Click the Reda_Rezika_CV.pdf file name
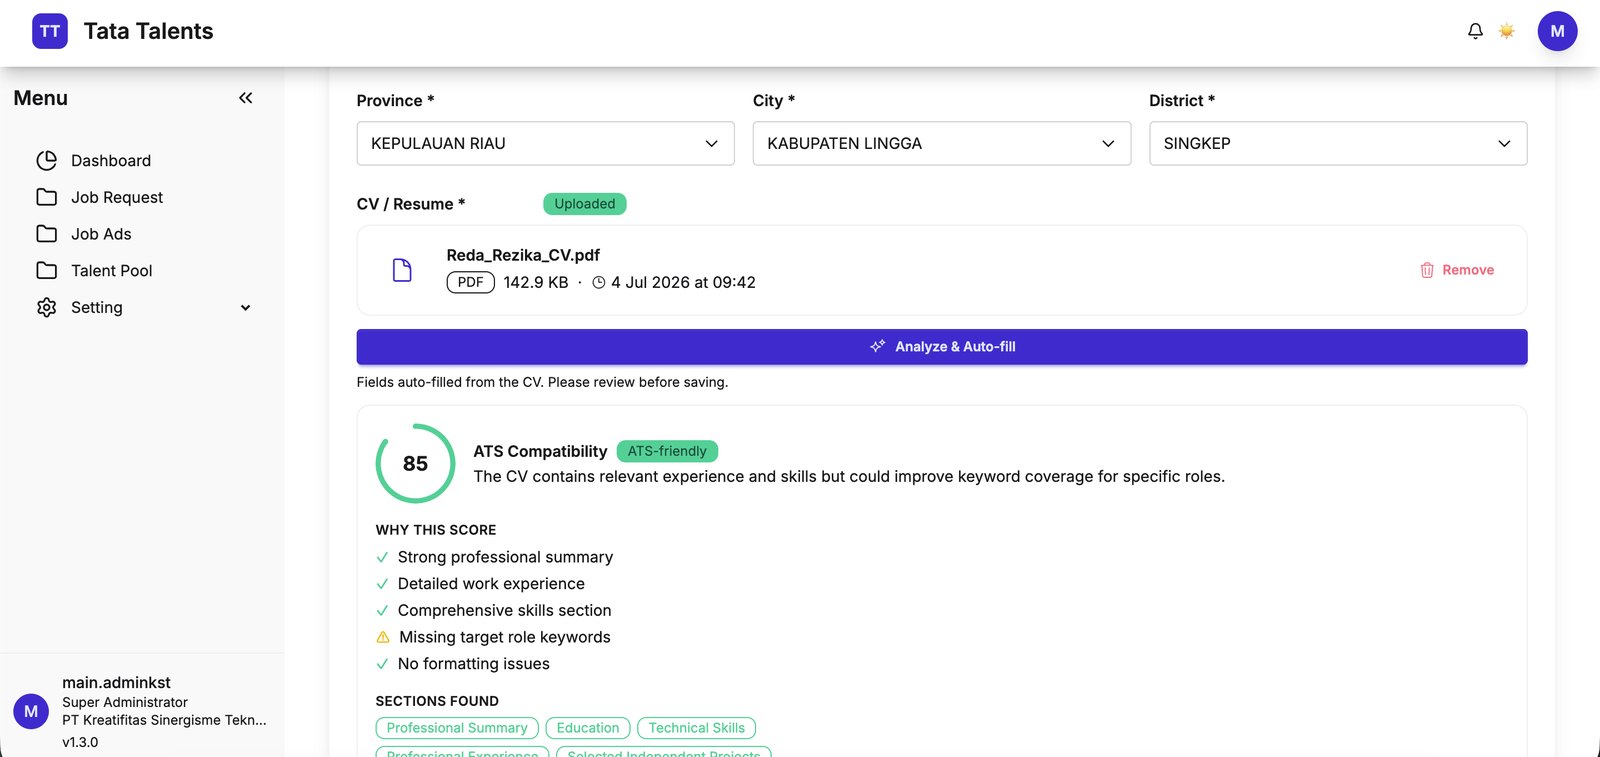 pos(523,255)
